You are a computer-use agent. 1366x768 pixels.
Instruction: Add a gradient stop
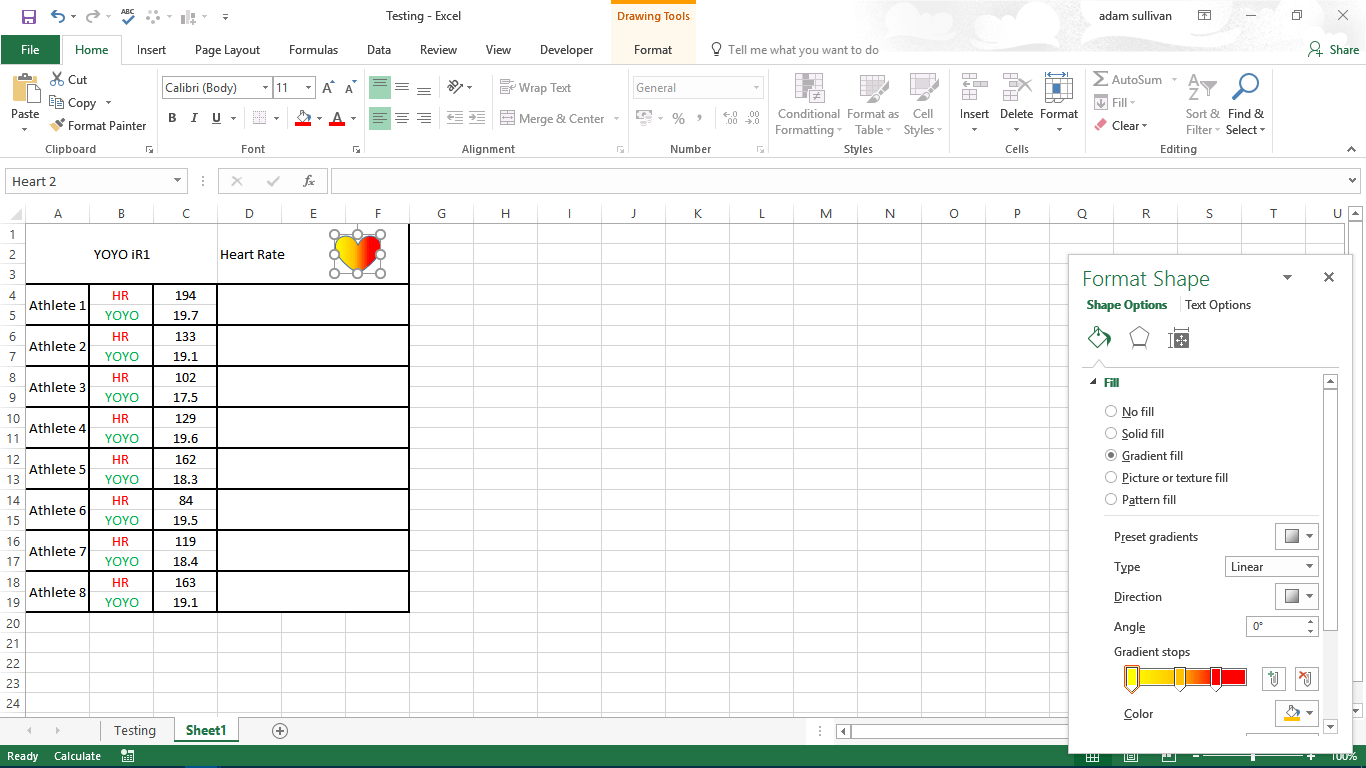pyautogui.click(x=1273, y=679)
